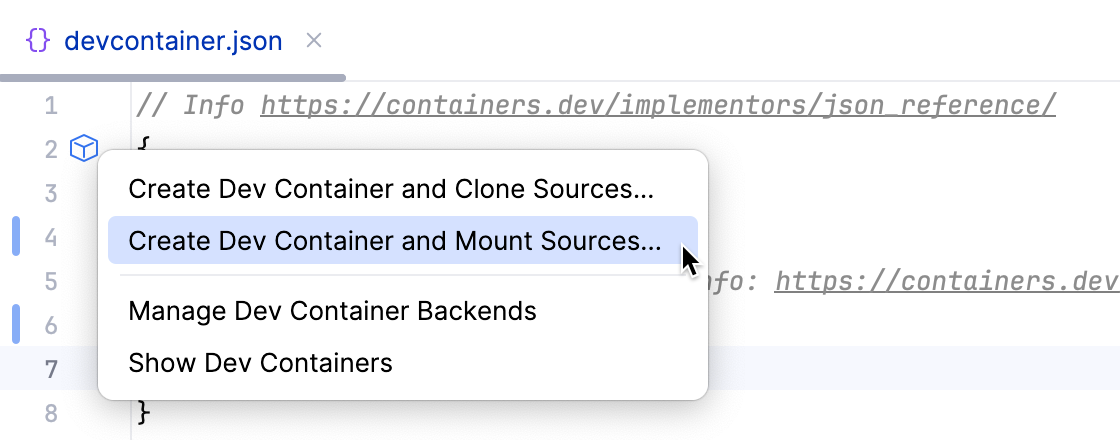Select the devcontainer.json editor tab
Image resolution: width=1120 pixels, height=440 pixels.
click(x=173, y=42)
